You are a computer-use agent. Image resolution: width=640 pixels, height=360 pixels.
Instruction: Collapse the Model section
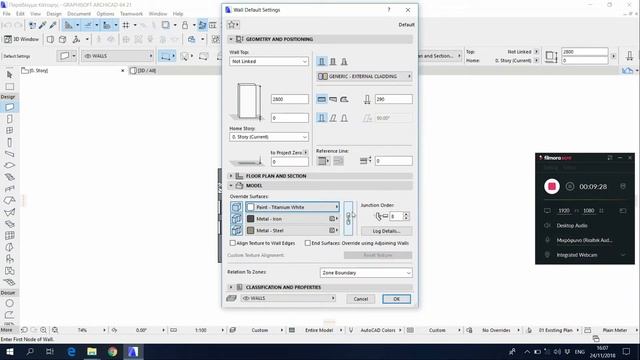pos(231,186)
